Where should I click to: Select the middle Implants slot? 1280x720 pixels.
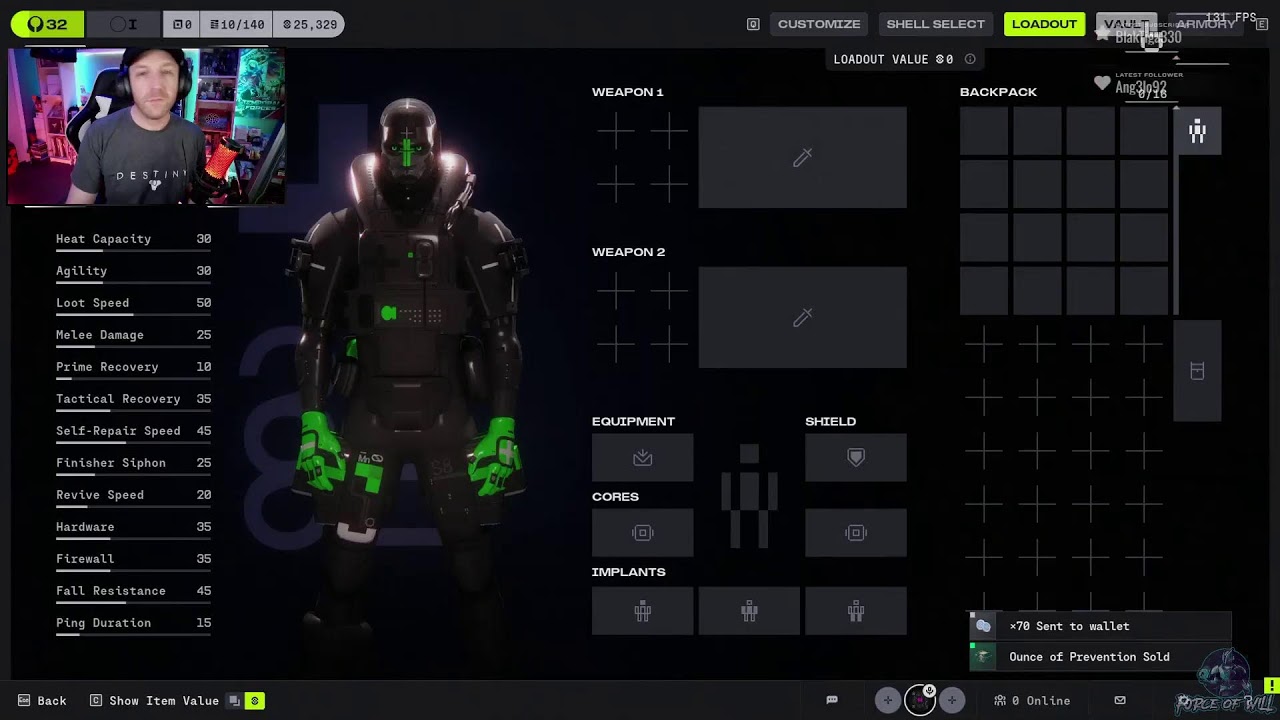coord(749,611)
